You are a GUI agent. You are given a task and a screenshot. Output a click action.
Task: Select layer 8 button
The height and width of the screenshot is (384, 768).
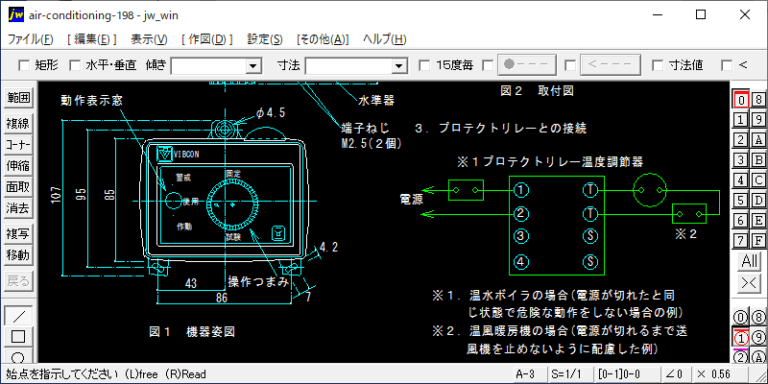coord(759,100)
